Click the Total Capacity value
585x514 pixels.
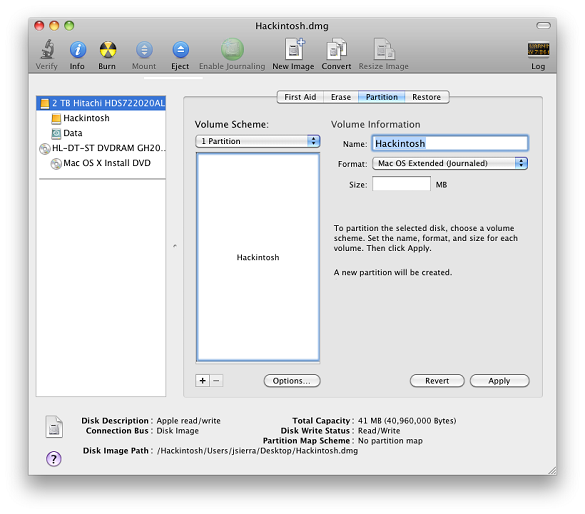click(407, 421)
